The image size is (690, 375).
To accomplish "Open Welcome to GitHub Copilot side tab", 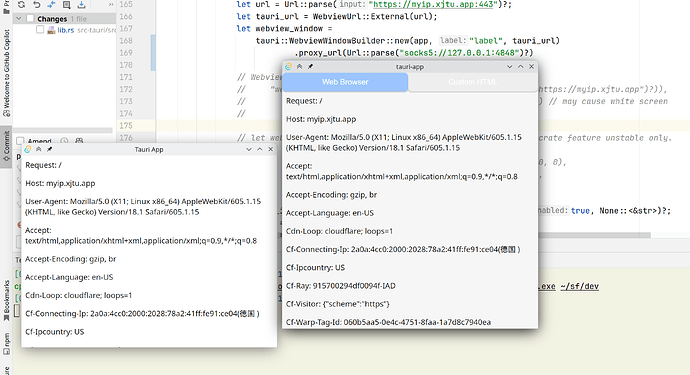I will click(6, 73).
